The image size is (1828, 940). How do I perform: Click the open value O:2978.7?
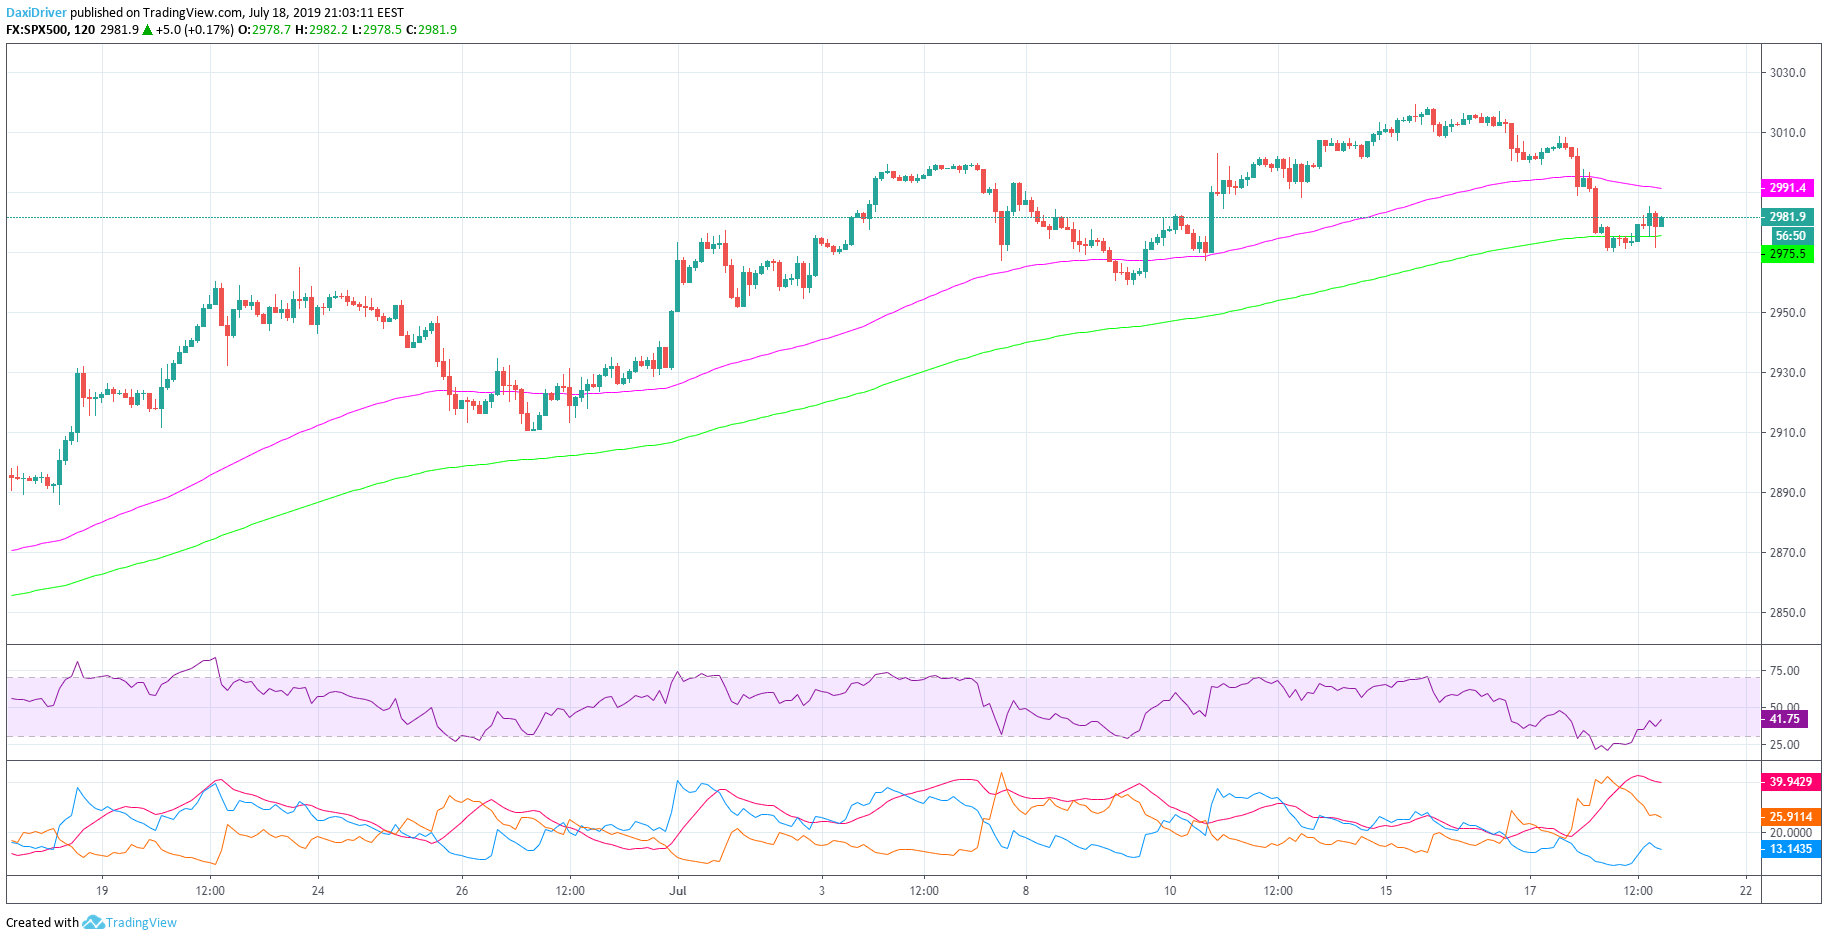[x=264, y=30]
